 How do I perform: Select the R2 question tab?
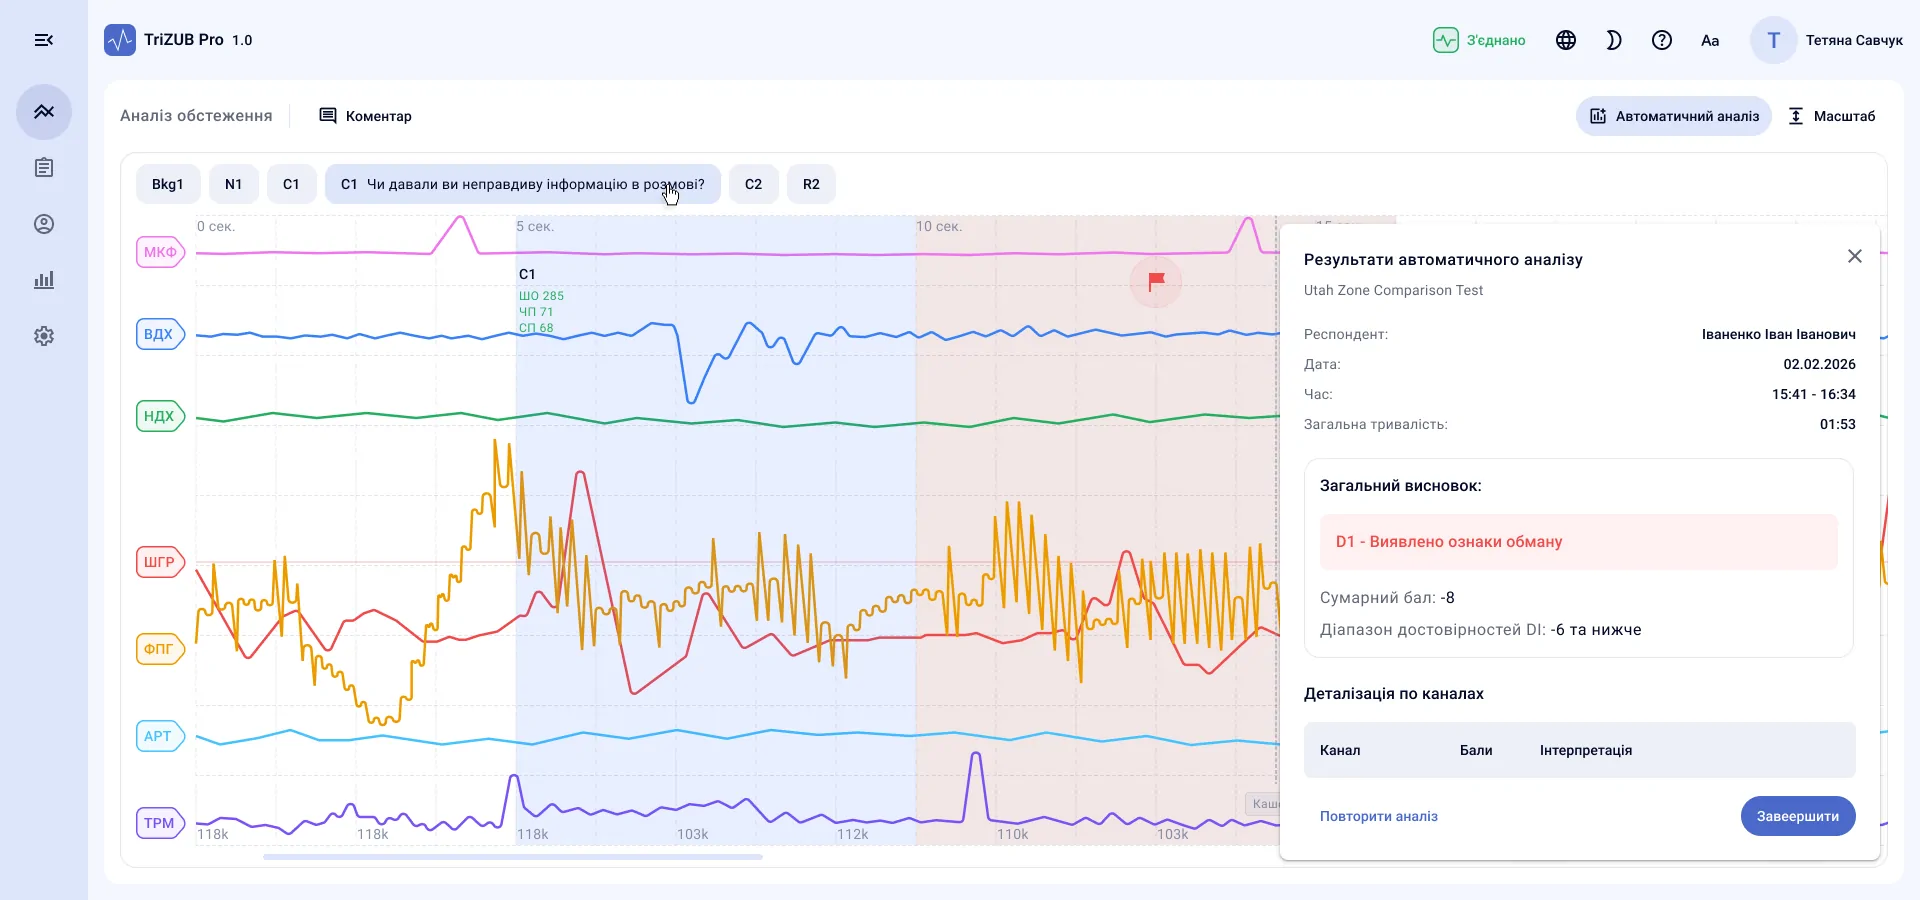coord(811,184)
